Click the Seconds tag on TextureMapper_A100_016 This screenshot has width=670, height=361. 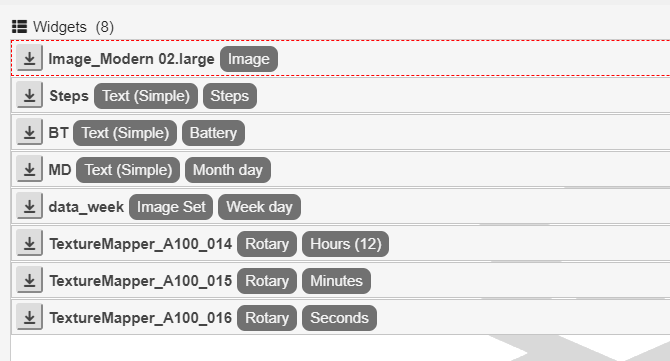(x=339, y=318)
